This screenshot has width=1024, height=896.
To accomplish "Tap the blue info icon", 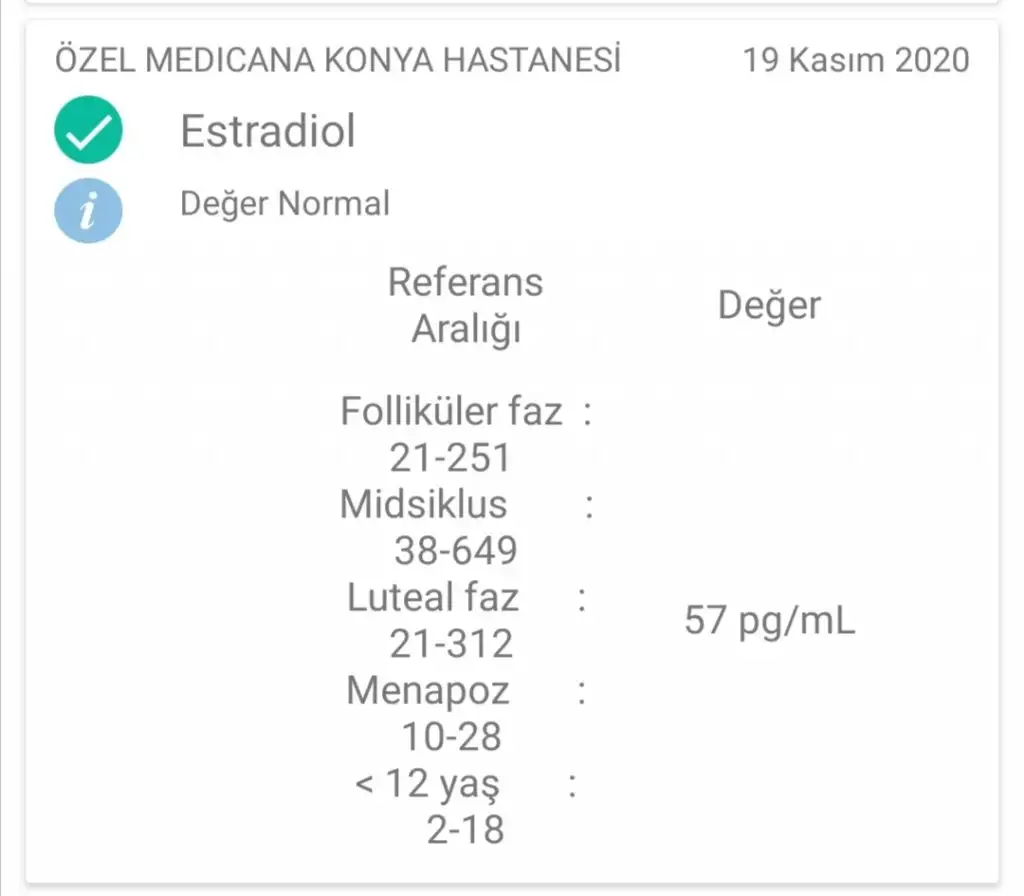I will point(89,211).
